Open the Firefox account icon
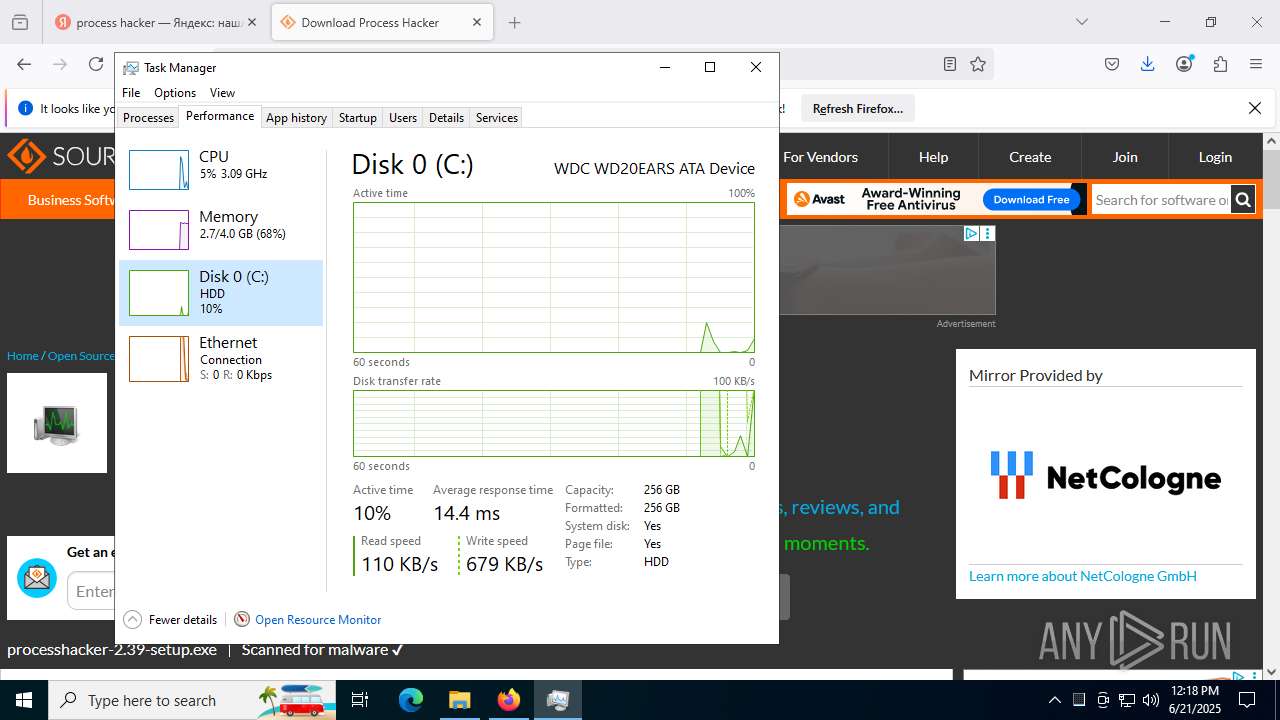The height and width of the screenshot is (720, 1280). pyautogui.click(x=1184, y=64)
